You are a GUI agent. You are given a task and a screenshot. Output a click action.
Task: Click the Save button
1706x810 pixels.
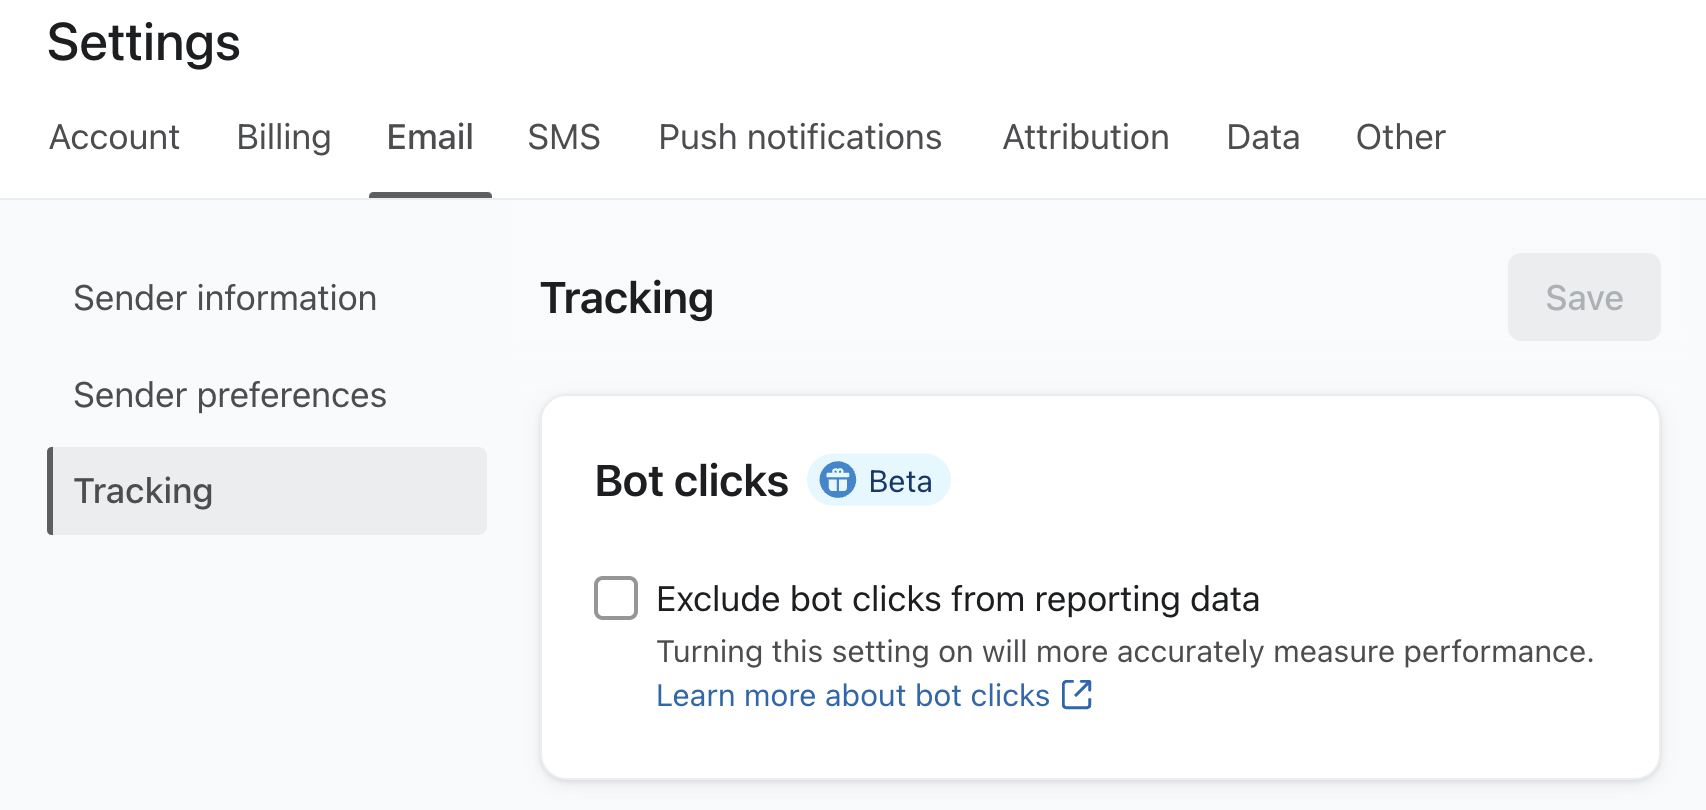pos(1583,297)
